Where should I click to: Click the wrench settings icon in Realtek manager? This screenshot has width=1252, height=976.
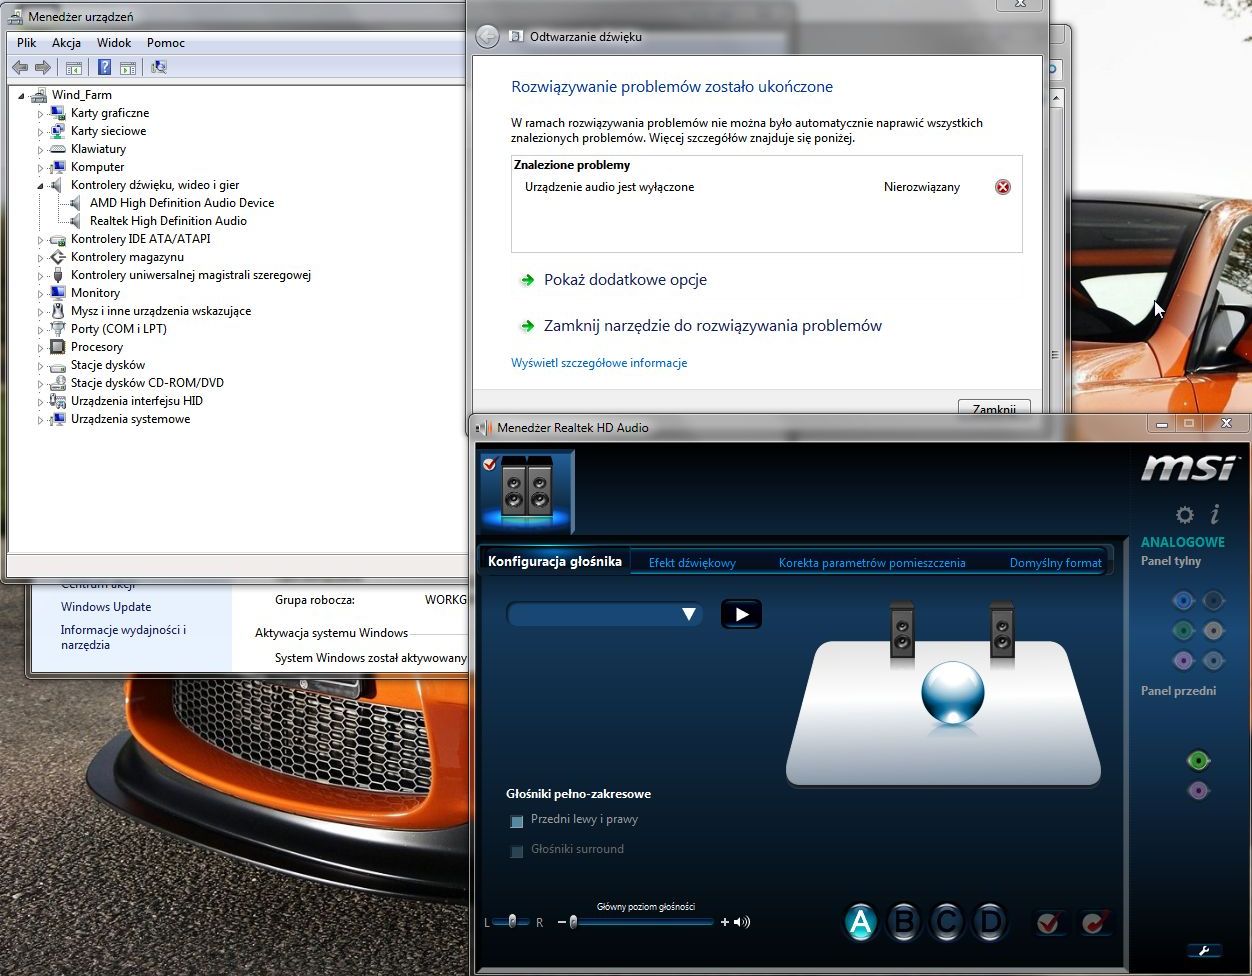coord(1204,950)
